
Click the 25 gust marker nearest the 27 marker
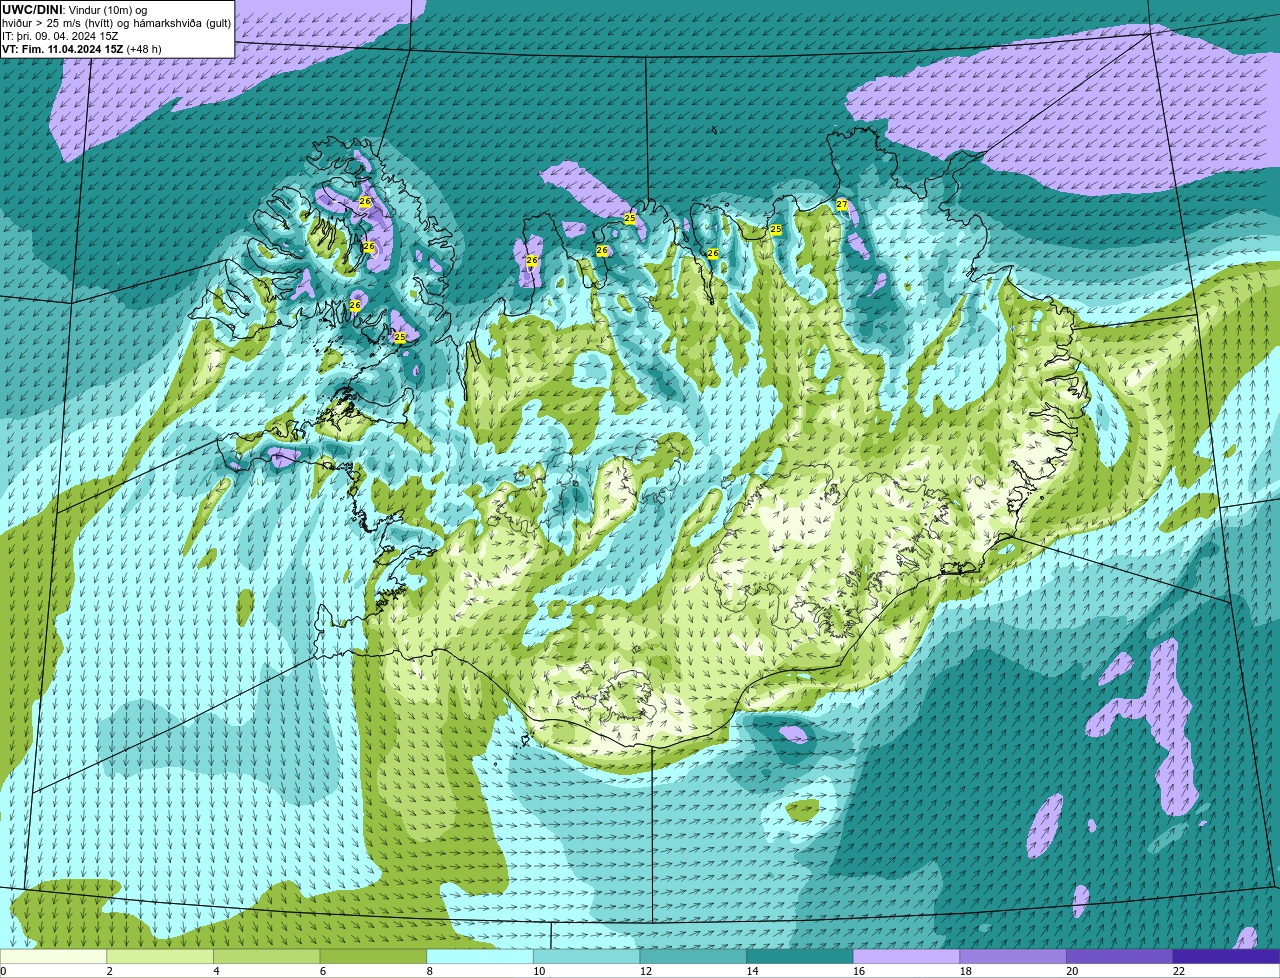pos(776,230)
